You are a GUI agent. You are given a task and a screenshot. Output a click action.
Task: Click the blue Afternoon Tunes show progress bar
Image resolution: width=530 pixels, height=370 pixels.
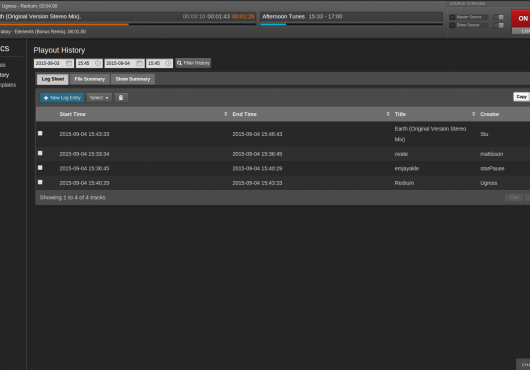click(x=273, y=24)
